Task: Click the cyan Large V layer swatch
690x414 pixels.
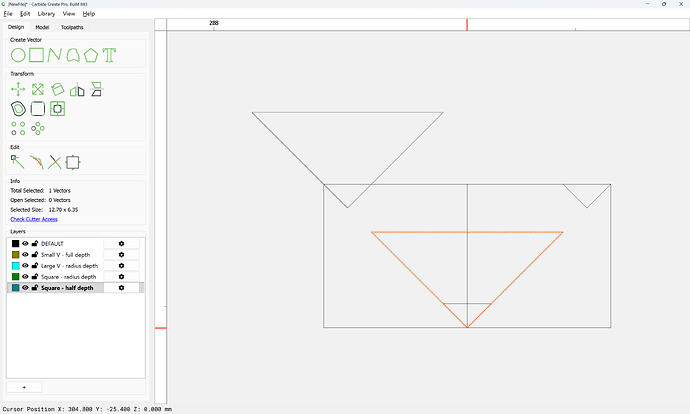Action: pyautogui.click(x=15, y=265)
